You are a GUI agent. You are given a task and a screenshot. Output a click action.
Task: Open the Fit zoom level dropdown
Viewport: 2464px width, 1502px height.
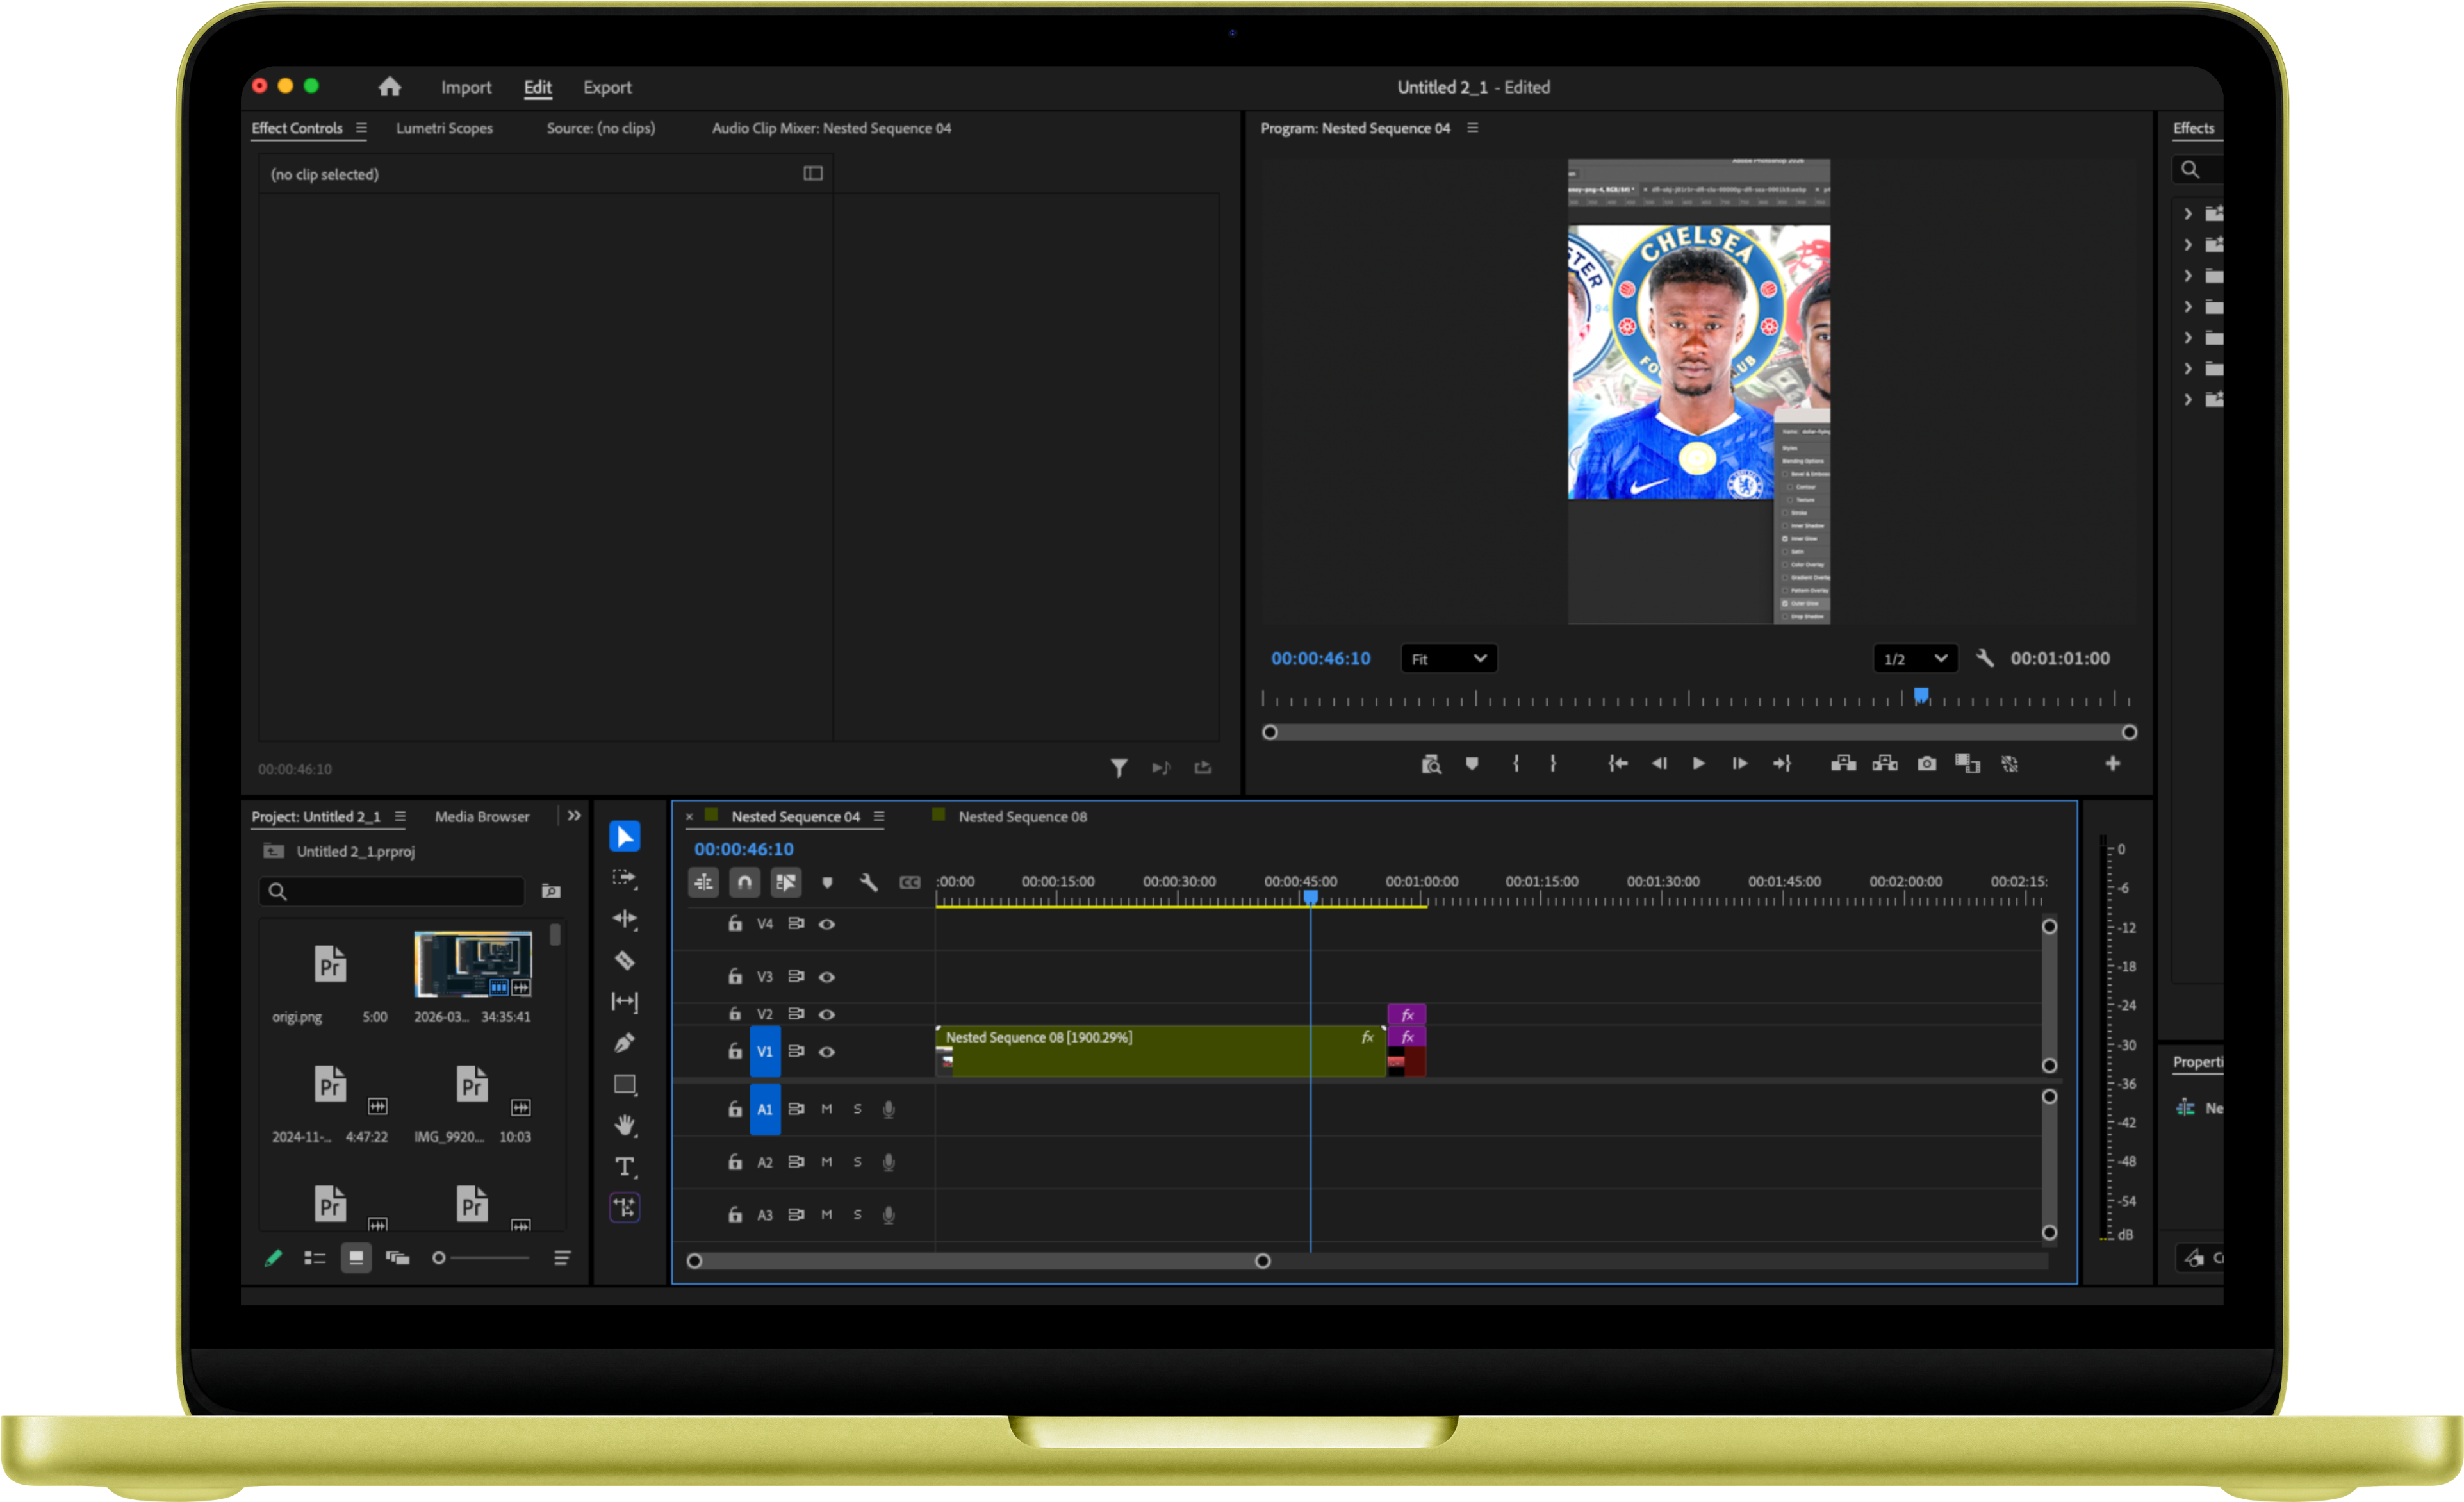click(1449, 659)
